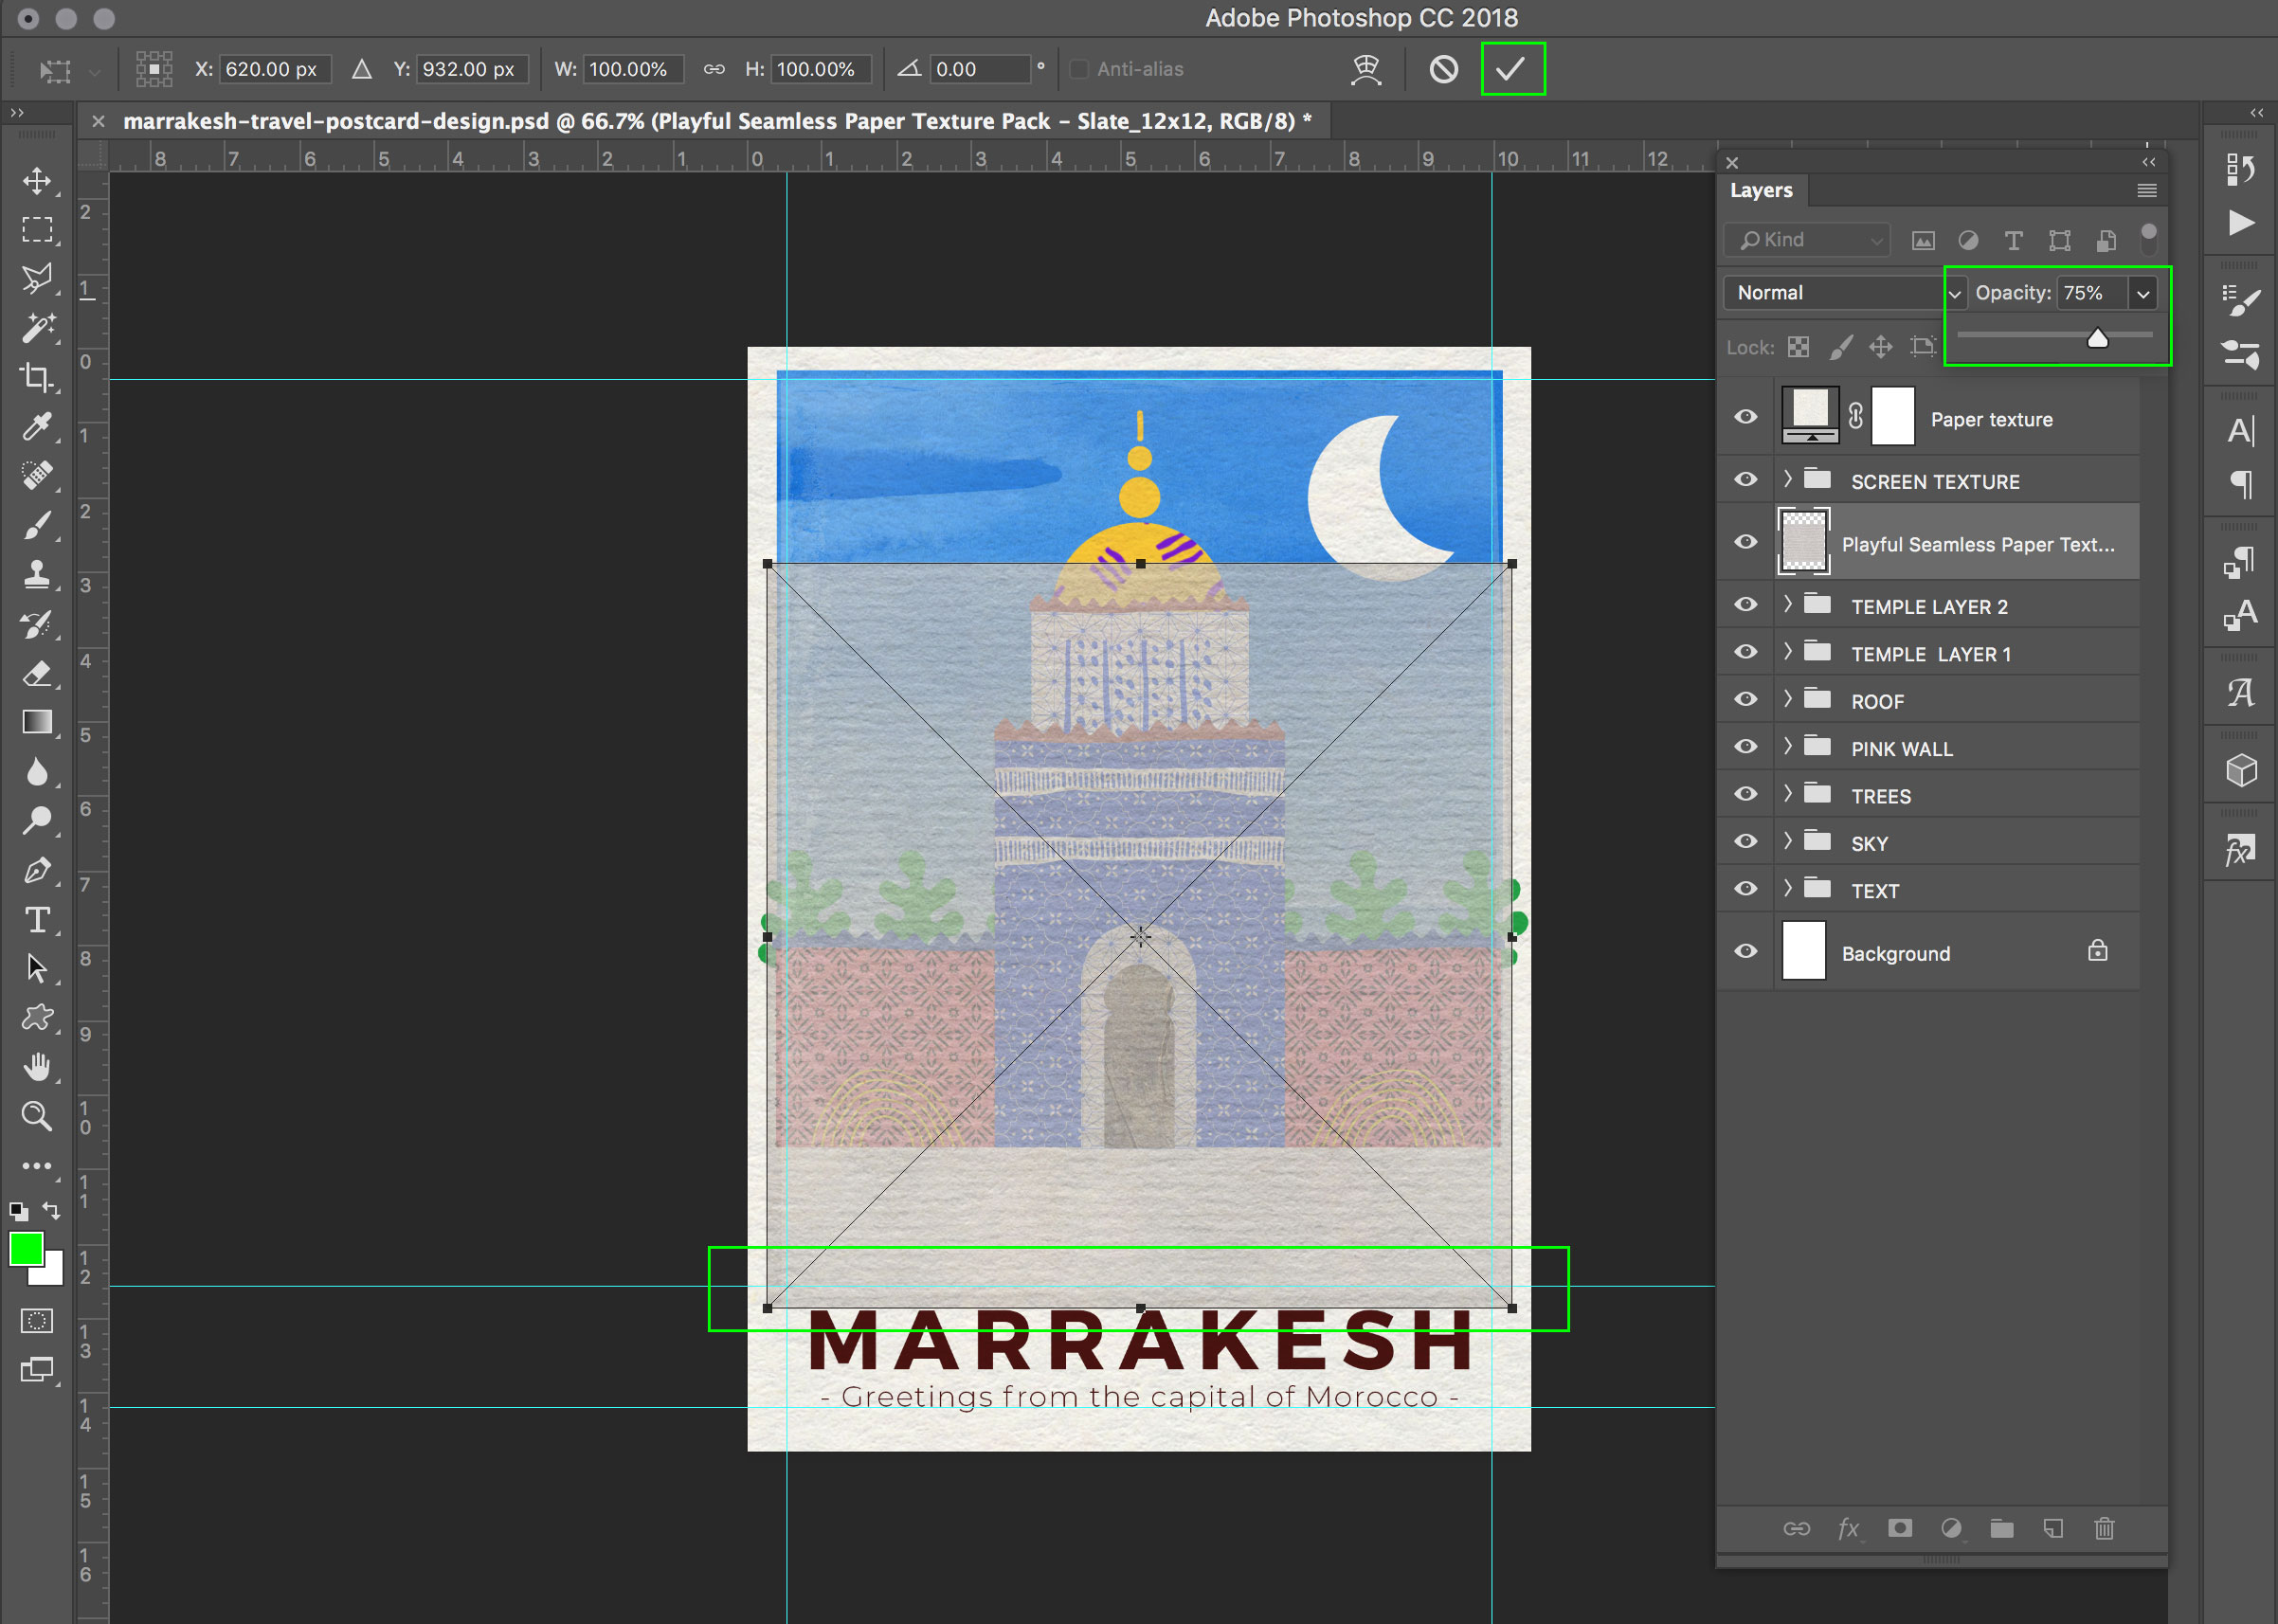
Task: Select the Brush tool
Action: click(37, 525)
